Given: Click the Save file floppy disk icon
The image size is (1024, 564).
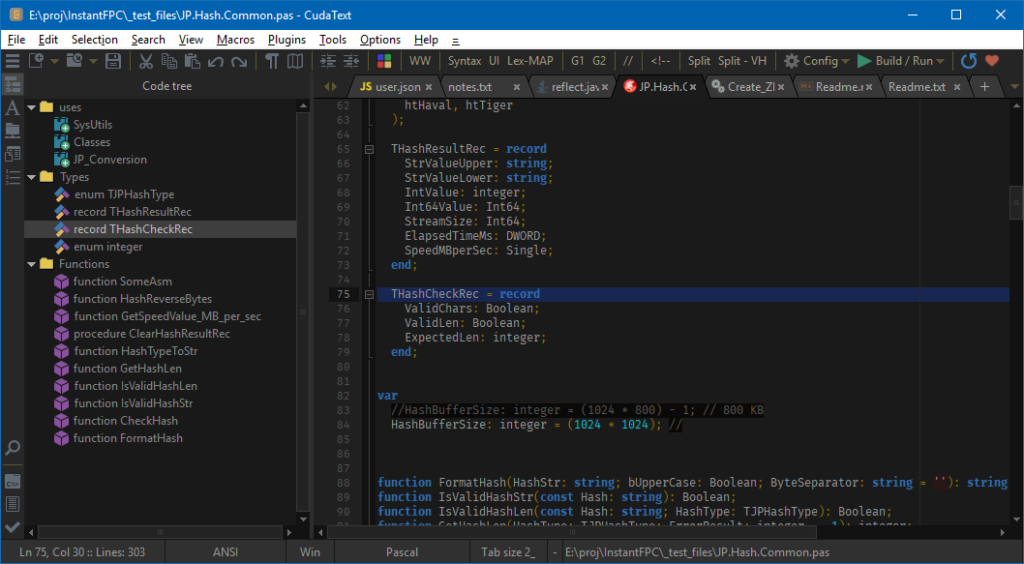Looking at the screenshot, I should pos(113,61).
